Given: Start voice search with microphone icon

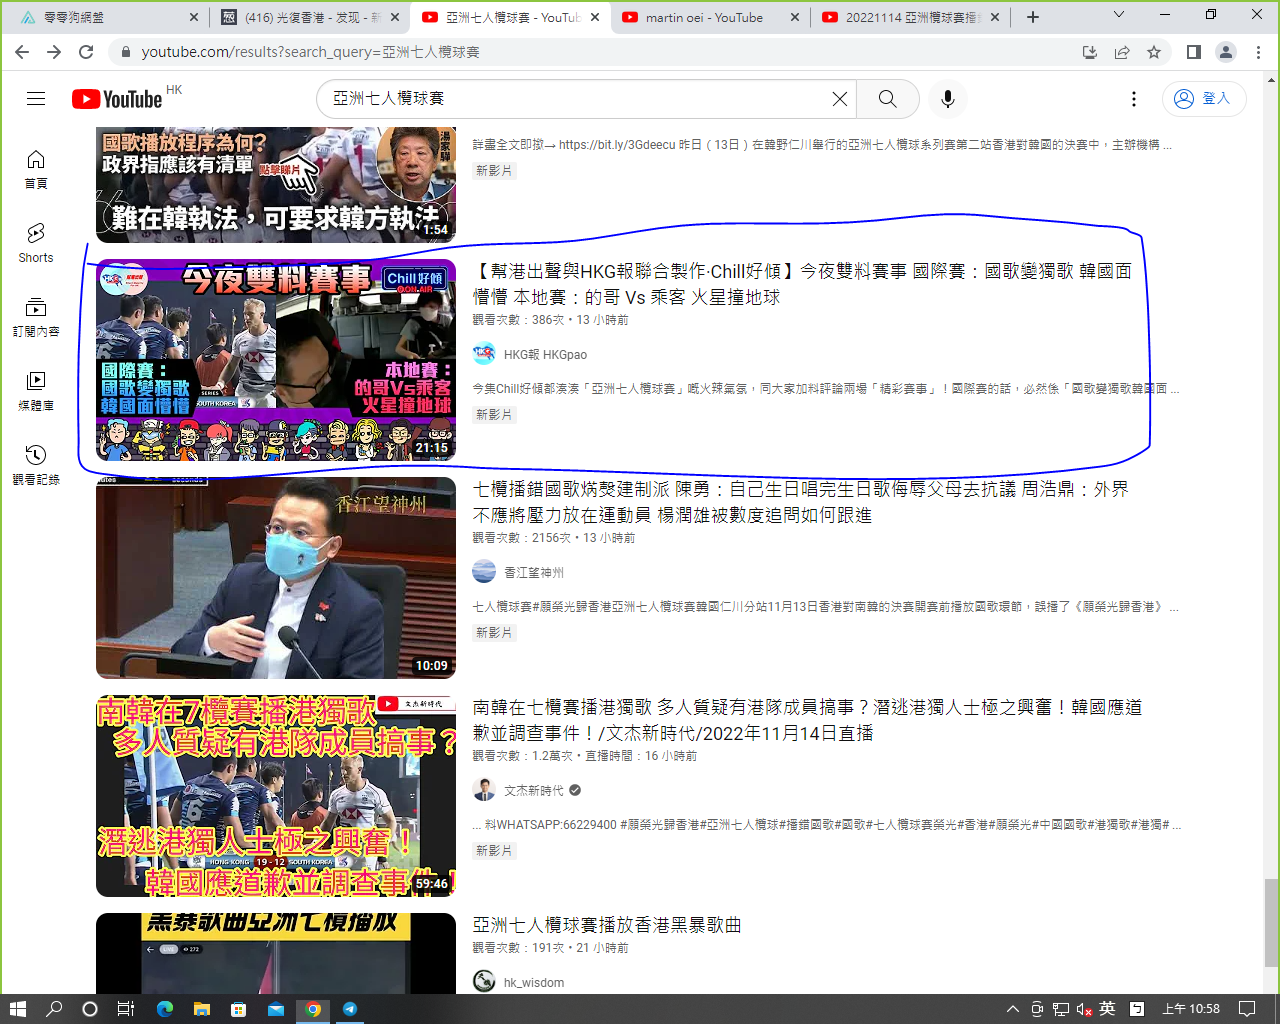Looking at the screenshot, I should click(x=948, y=99).
